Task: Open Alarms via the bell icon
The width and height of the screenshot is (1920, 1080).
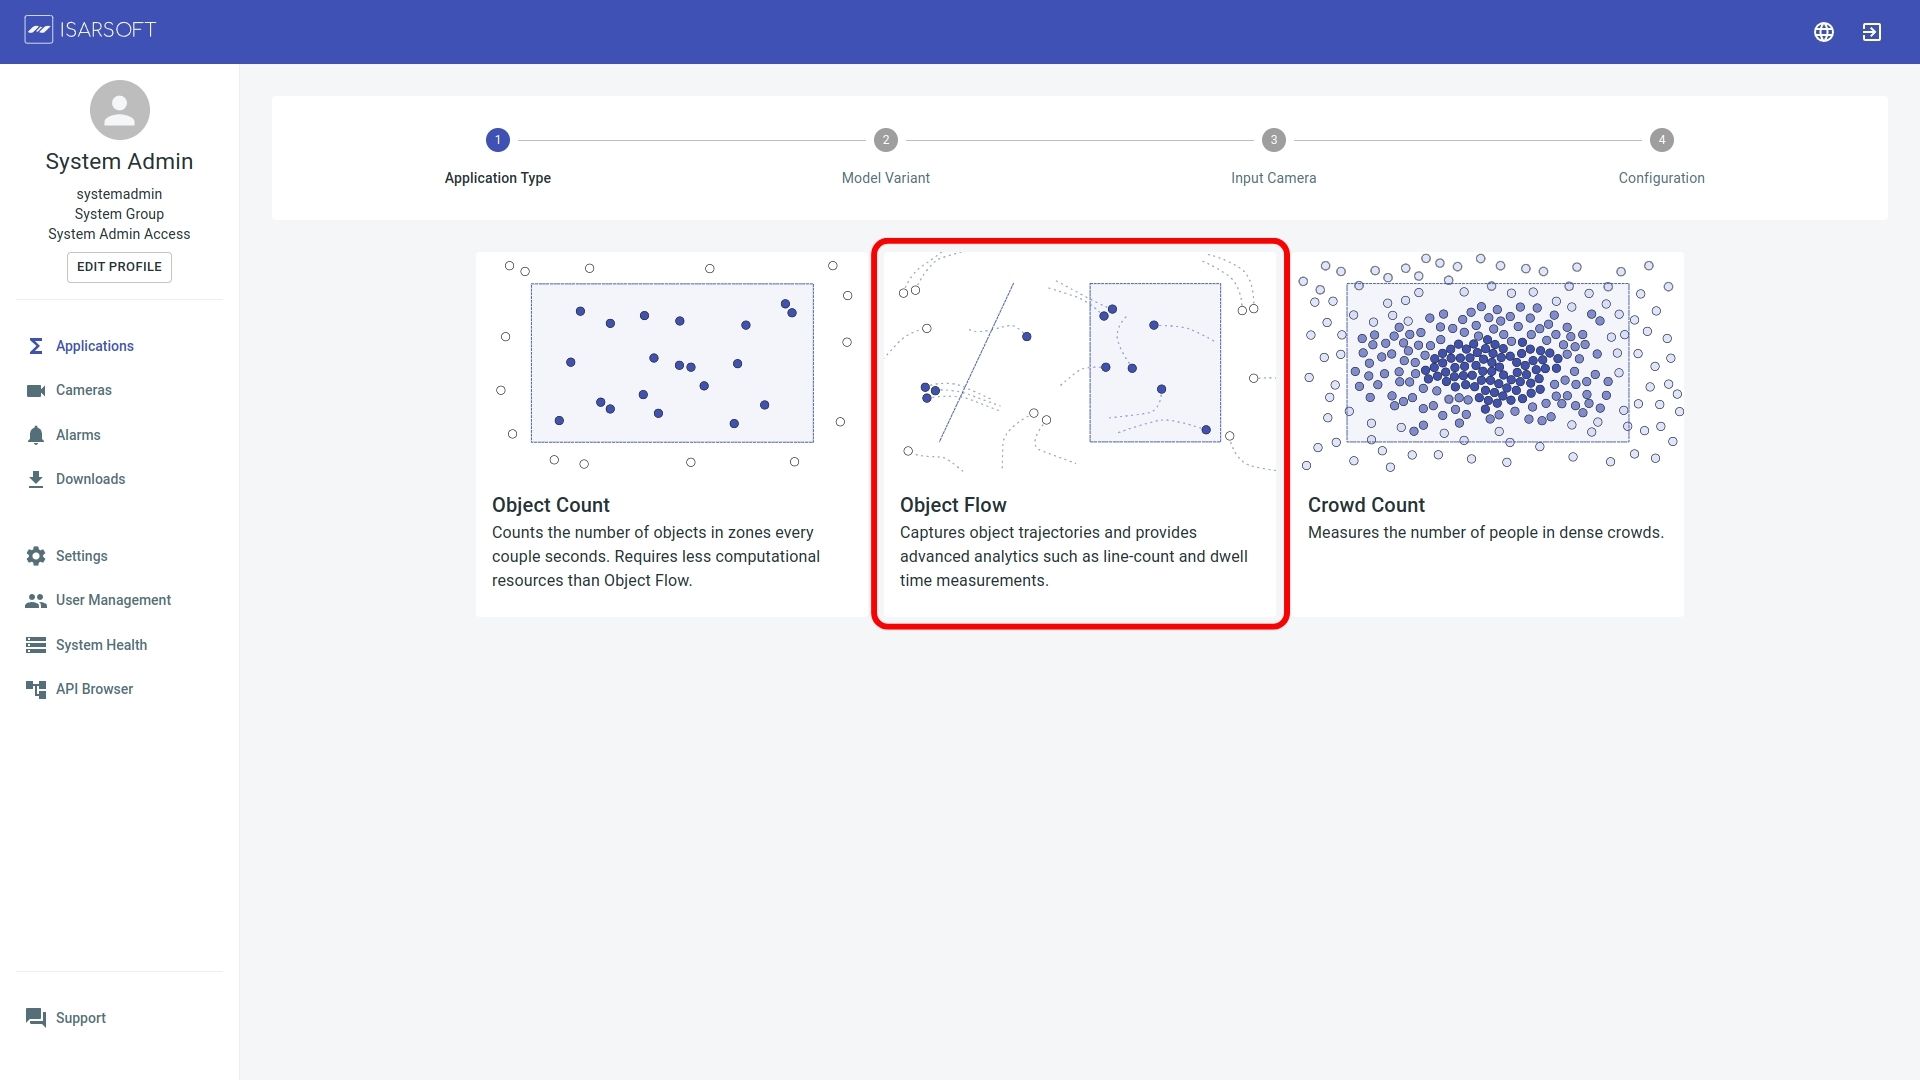Action: 36,435
